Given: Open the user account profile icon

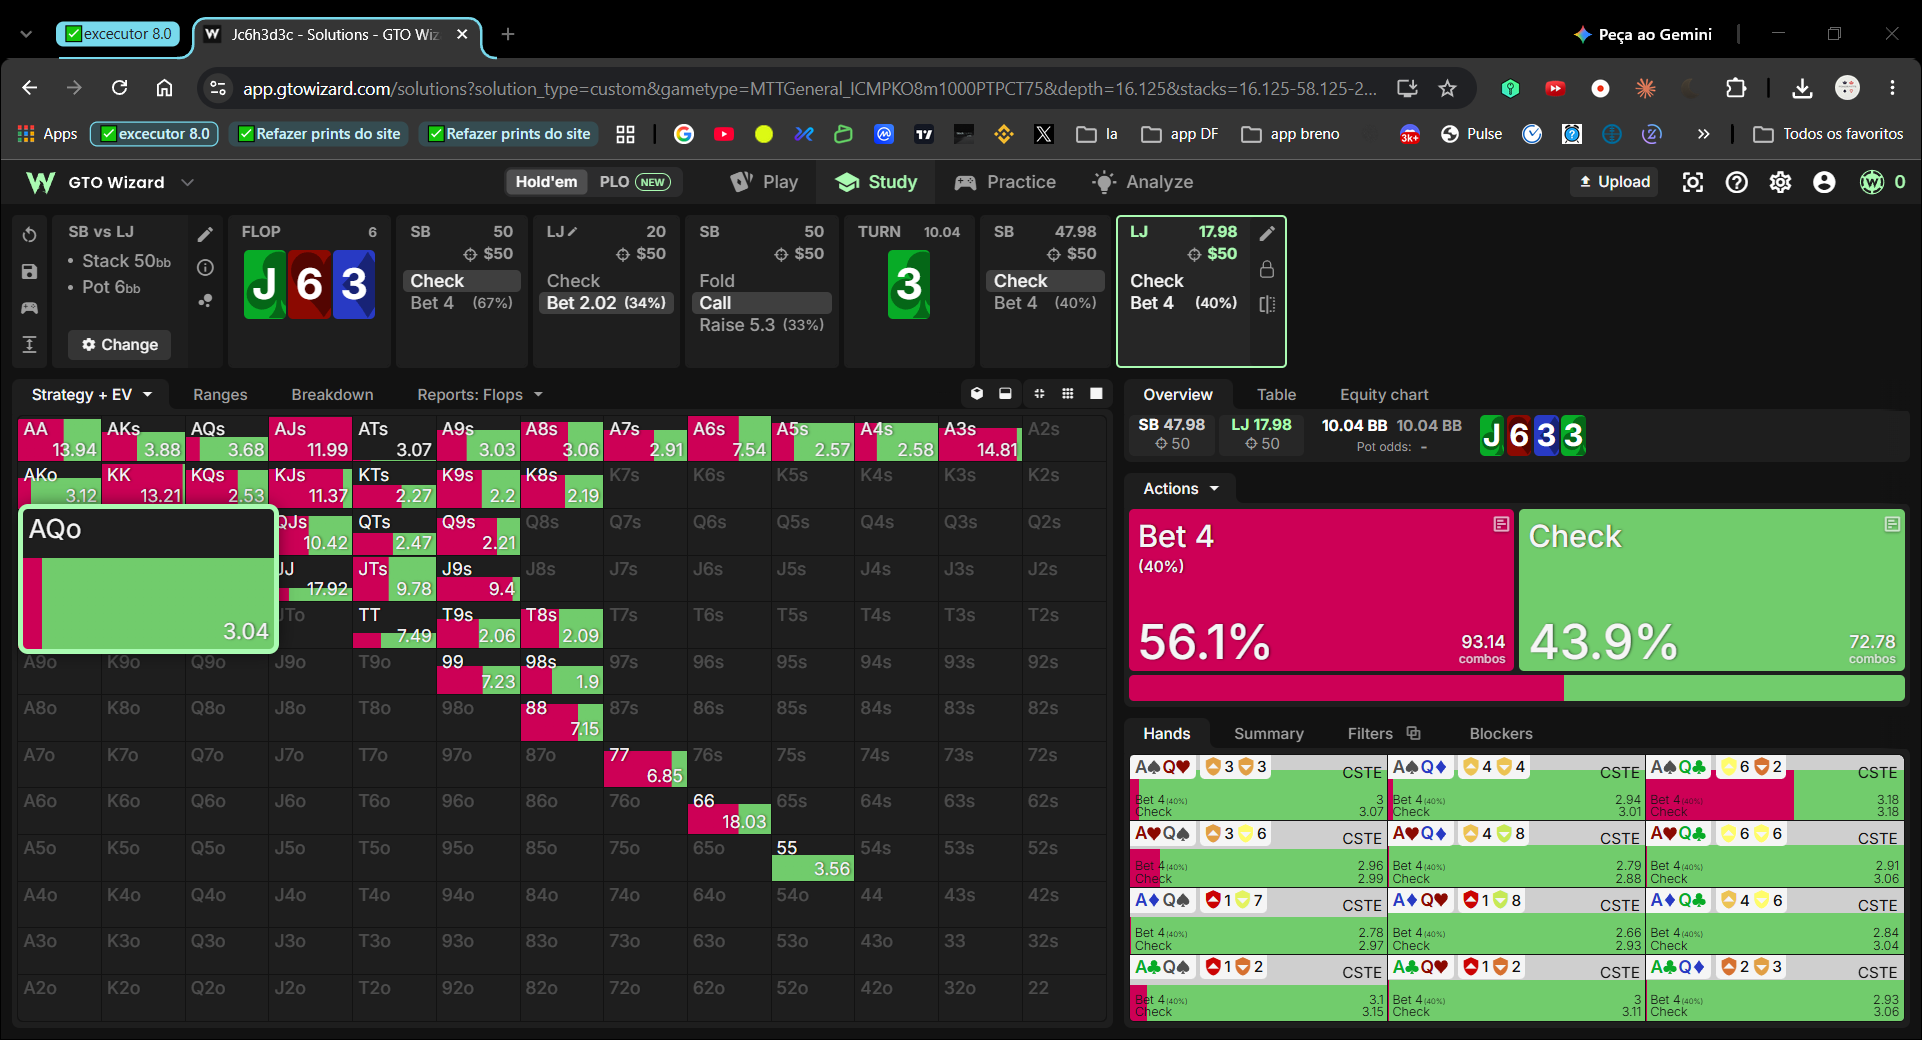Looking at the screenshot, I should [x=1825, y=182].
